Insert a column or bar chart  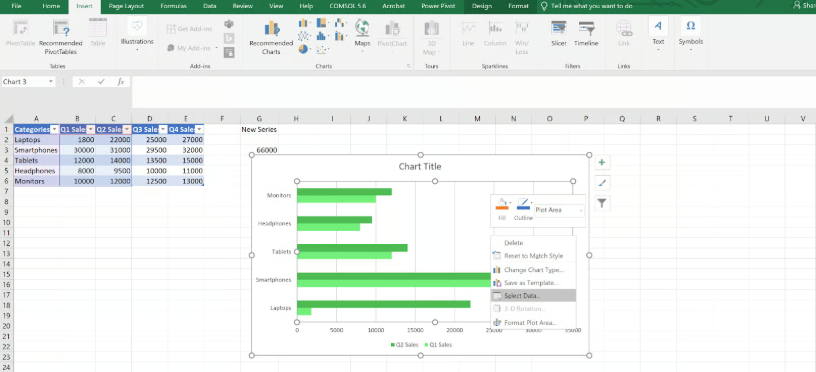click(305, 23)
